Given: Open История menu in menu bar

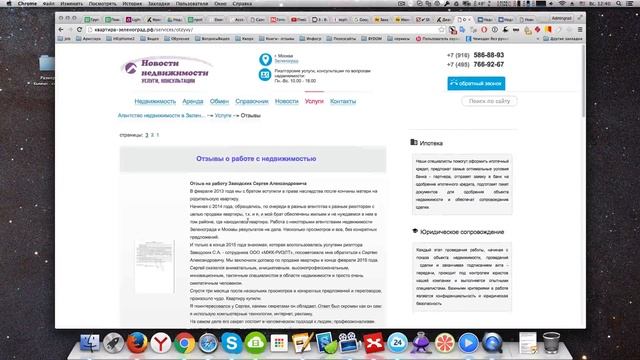Looking at the screenshot, I should [x=132, y=4].
